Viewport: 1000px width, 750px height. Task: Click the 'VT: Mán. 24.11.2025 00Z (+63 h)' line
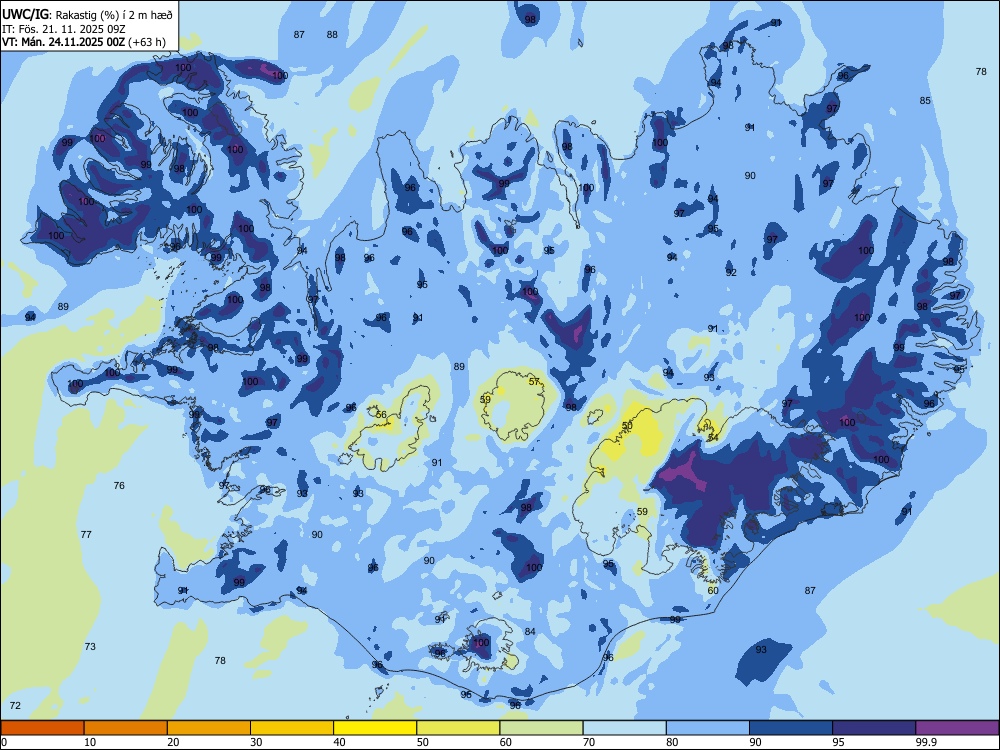pyautogui.click(x=84, y=42)
